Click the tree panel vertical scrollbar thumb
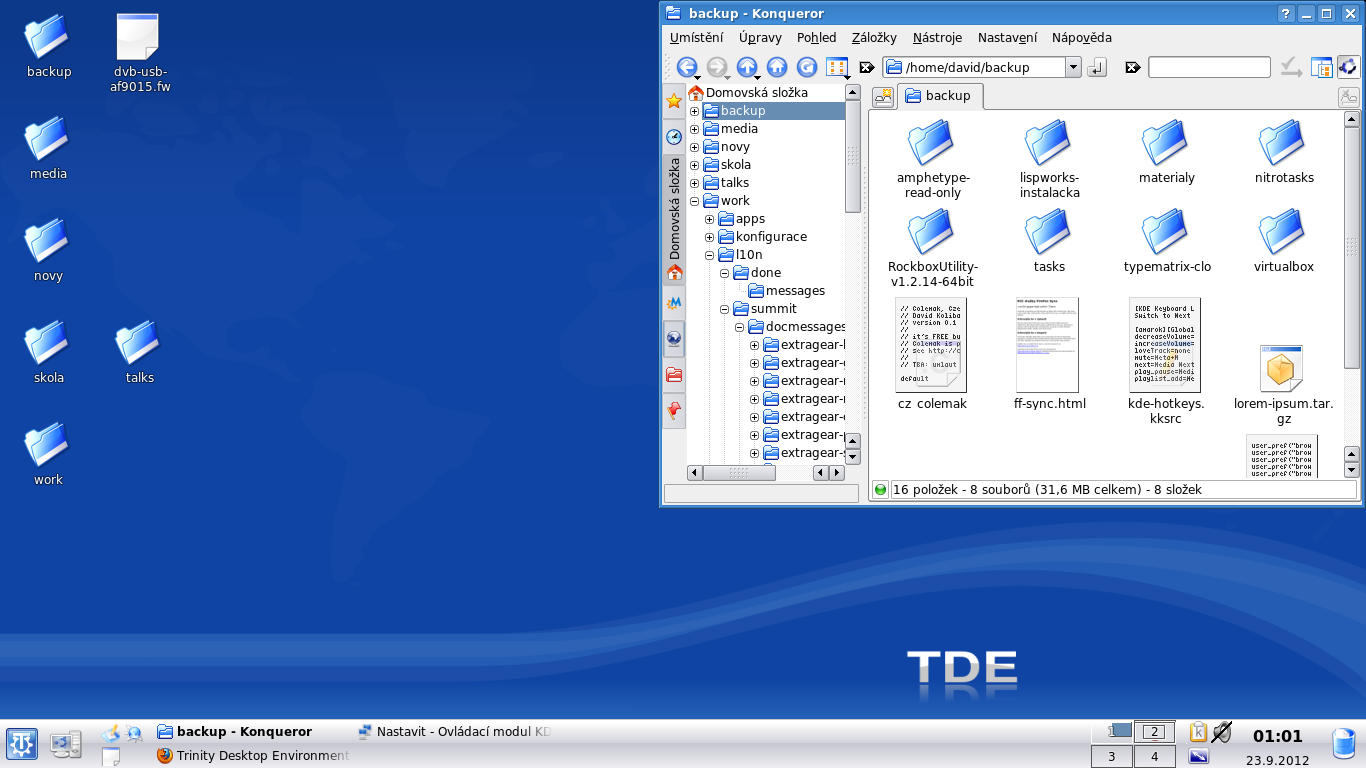The image size is (1366, 768). coord(852,156)
